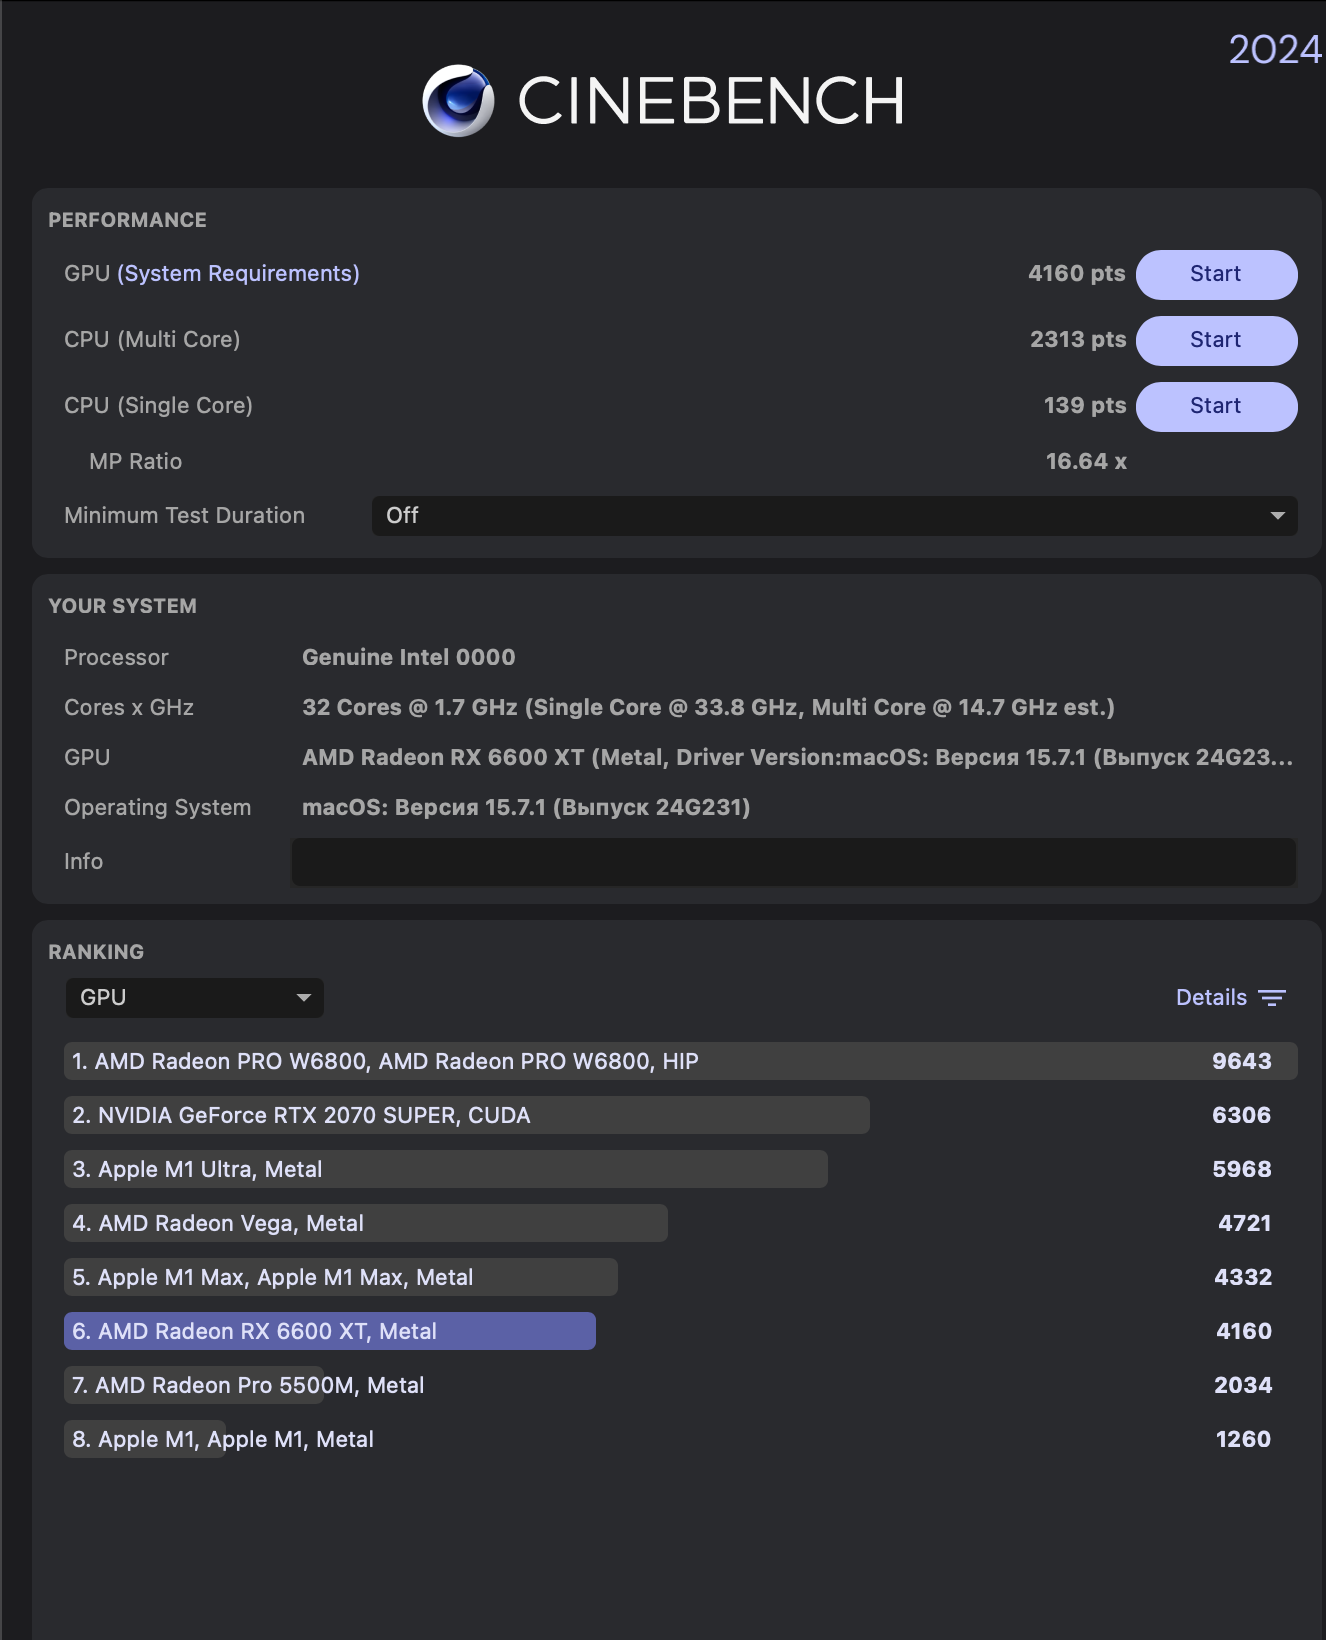Click the Cinebench sphere logo icon
This screenshot has height=1640, width=1326.
[458, 101]
